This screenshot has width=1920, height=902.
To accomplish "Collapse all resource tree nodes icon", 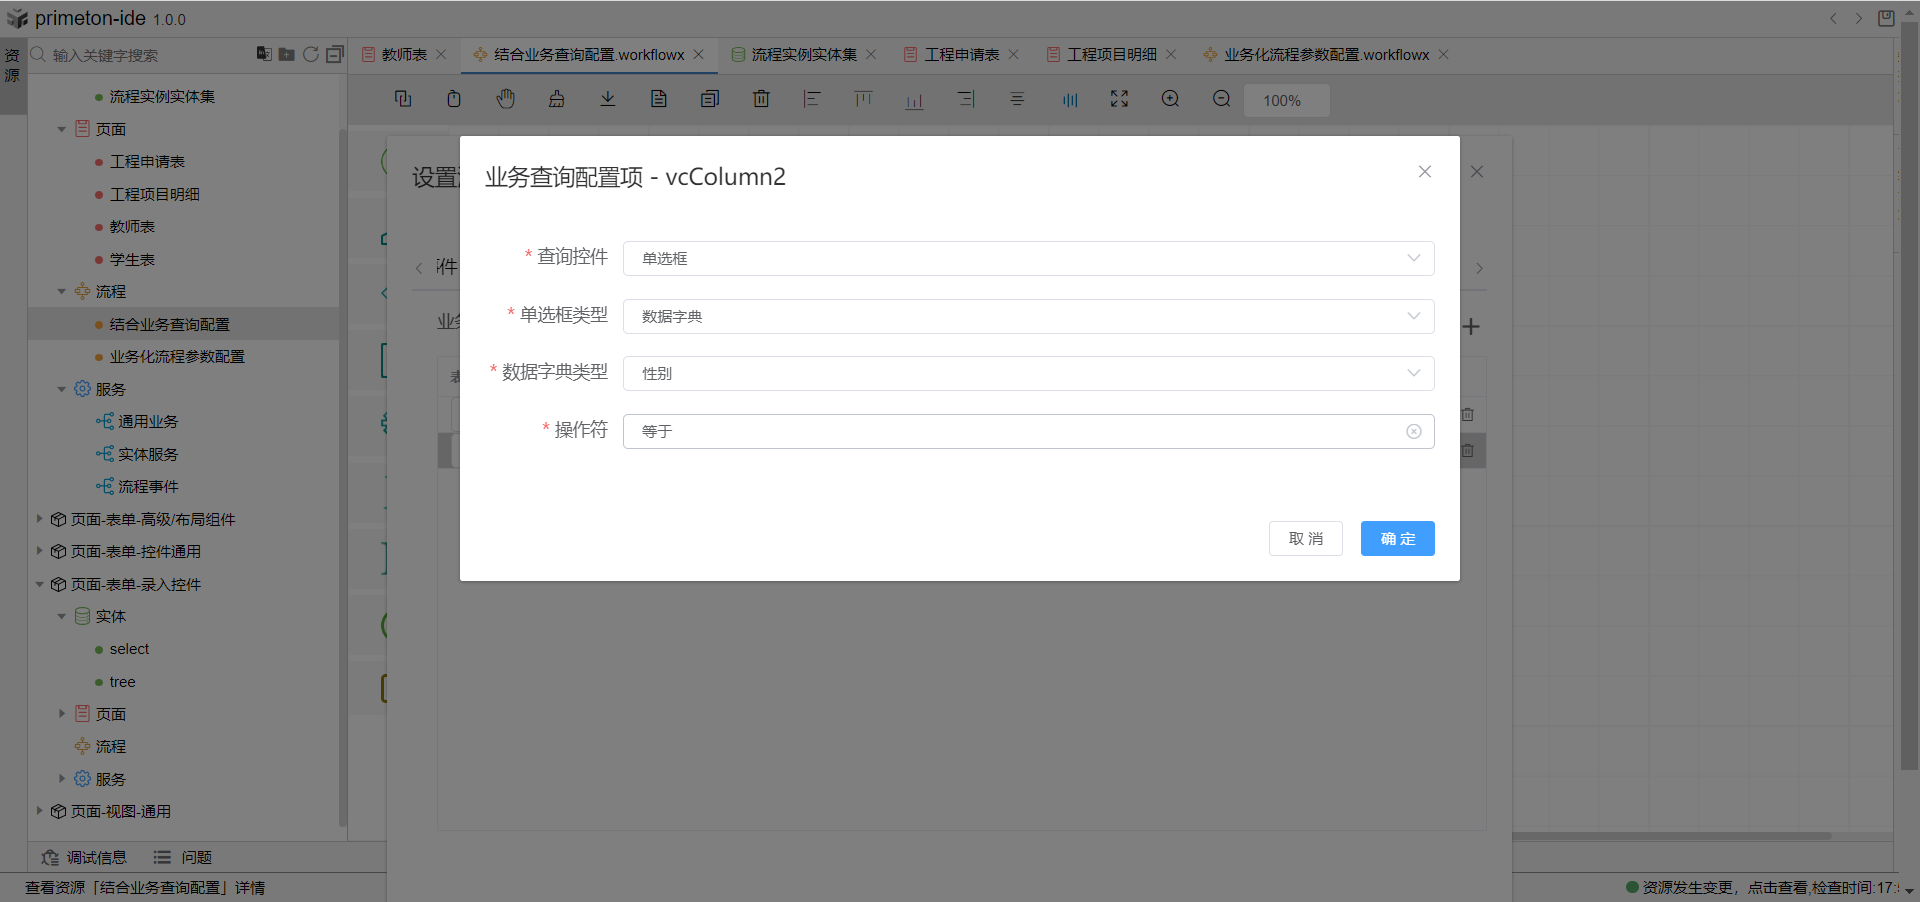I will tap(335, 54).
